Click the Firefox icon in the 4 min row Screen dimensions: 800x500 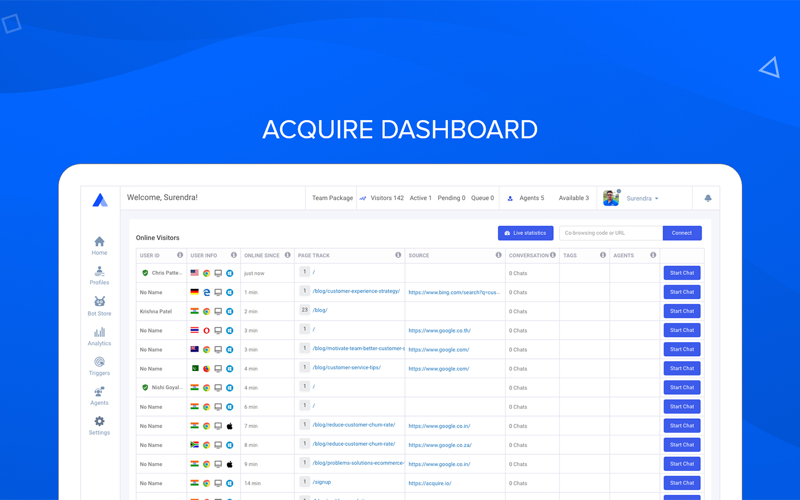coord(207,369)
